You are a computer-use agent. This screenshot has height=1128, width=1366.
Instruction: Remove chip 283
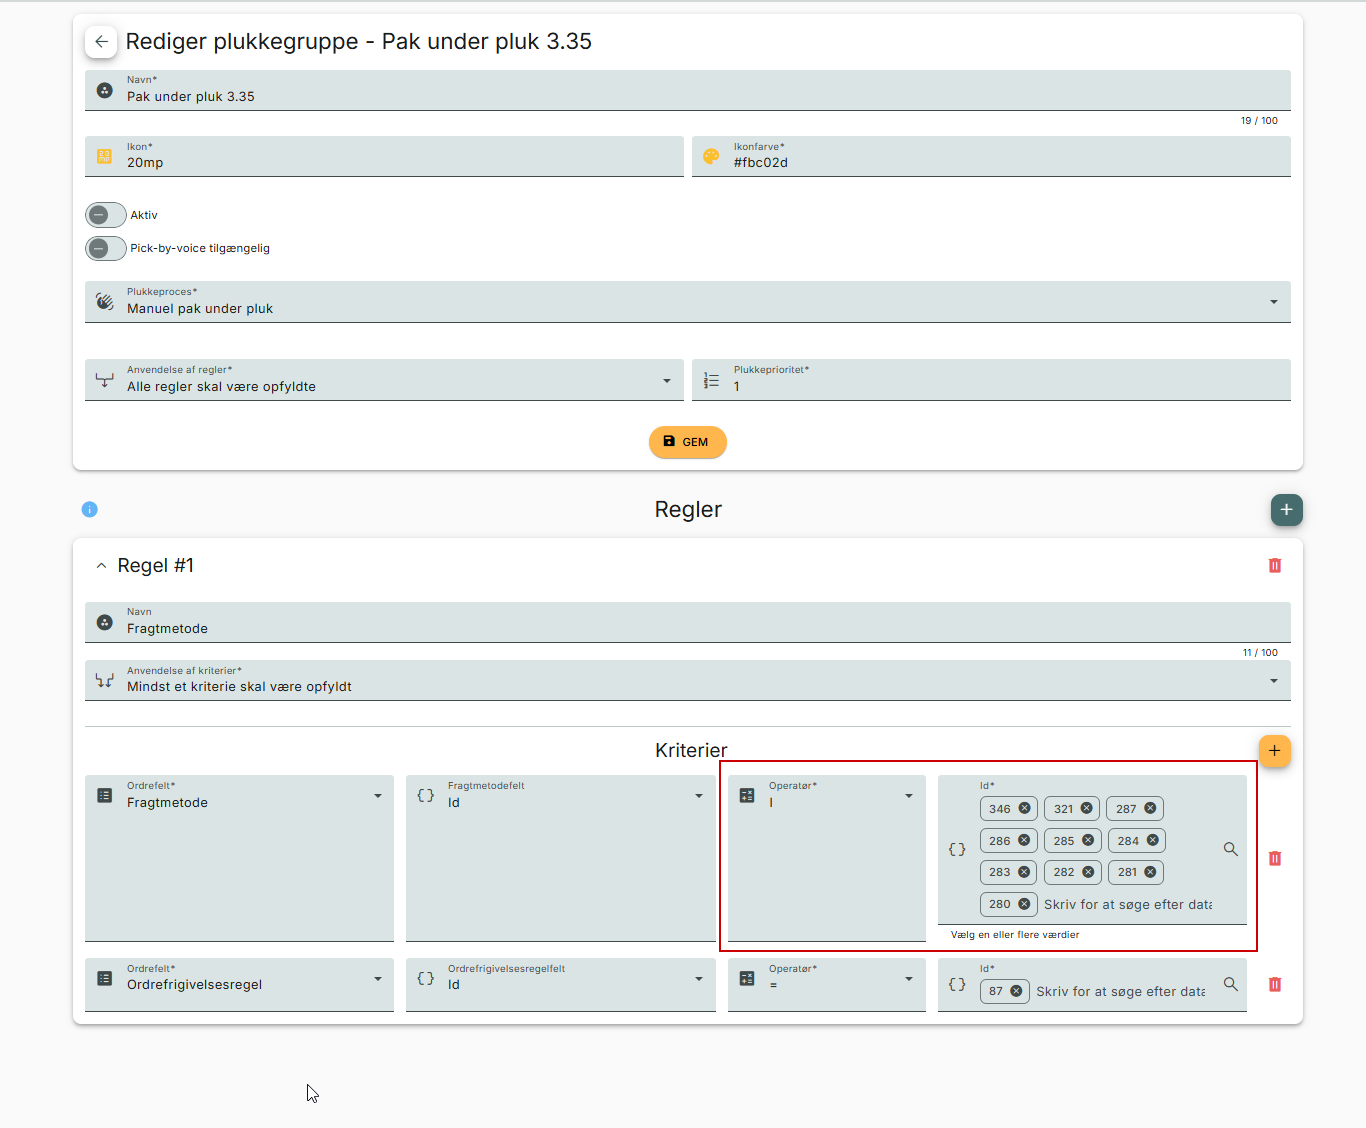pyautogui.click(x=1024, y=872)
